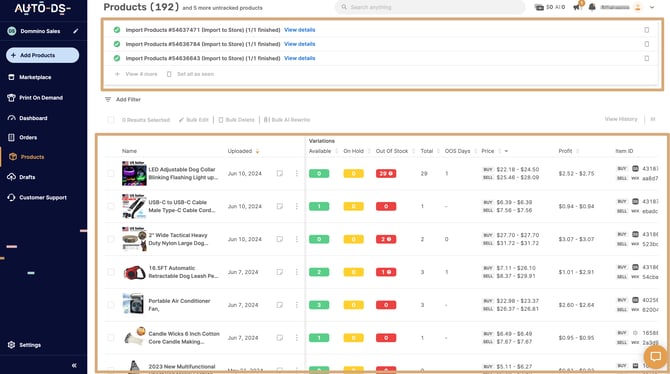
Task: Open more options for Portable Air Conditioner
Action: [297, 305]
